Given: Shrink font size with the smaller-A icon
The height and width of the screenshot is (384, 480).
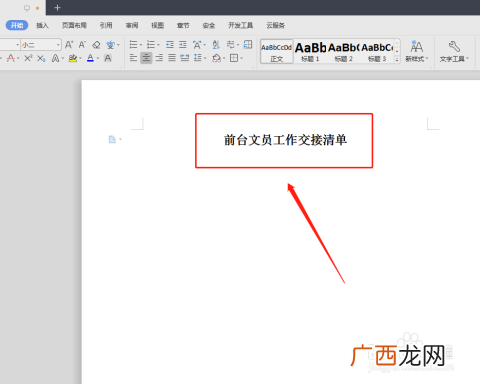Looking at the screenshot, I should (x=82, y=45).
